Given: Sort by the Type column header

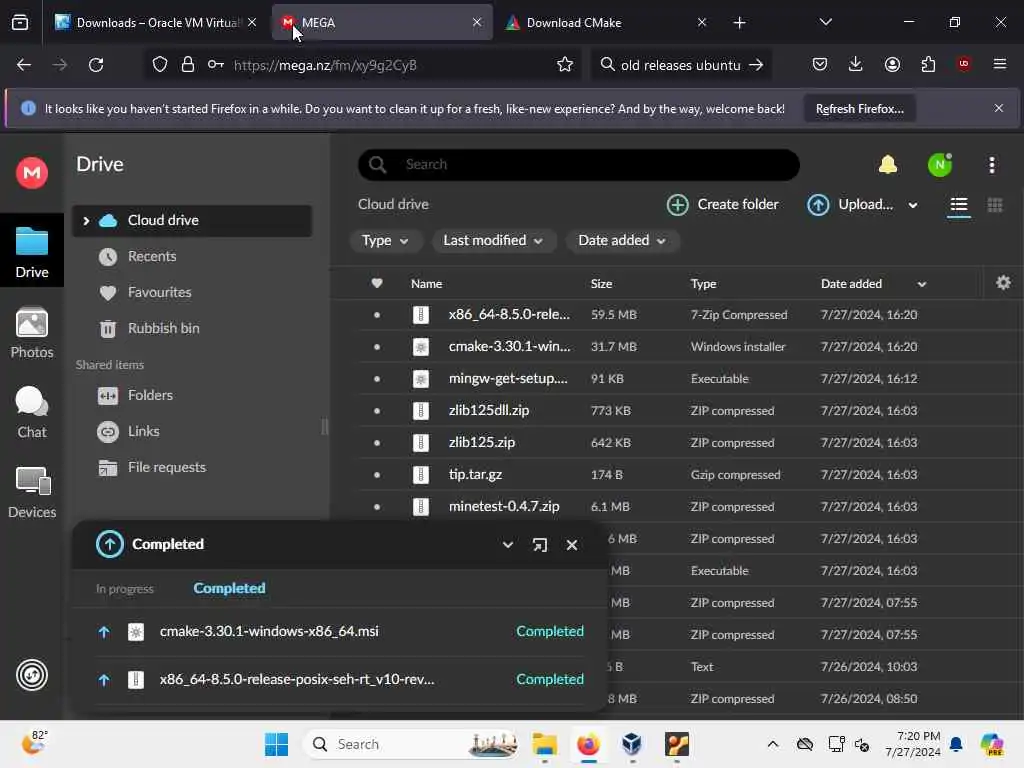Looking at the screenshot, I should point(703,283).
